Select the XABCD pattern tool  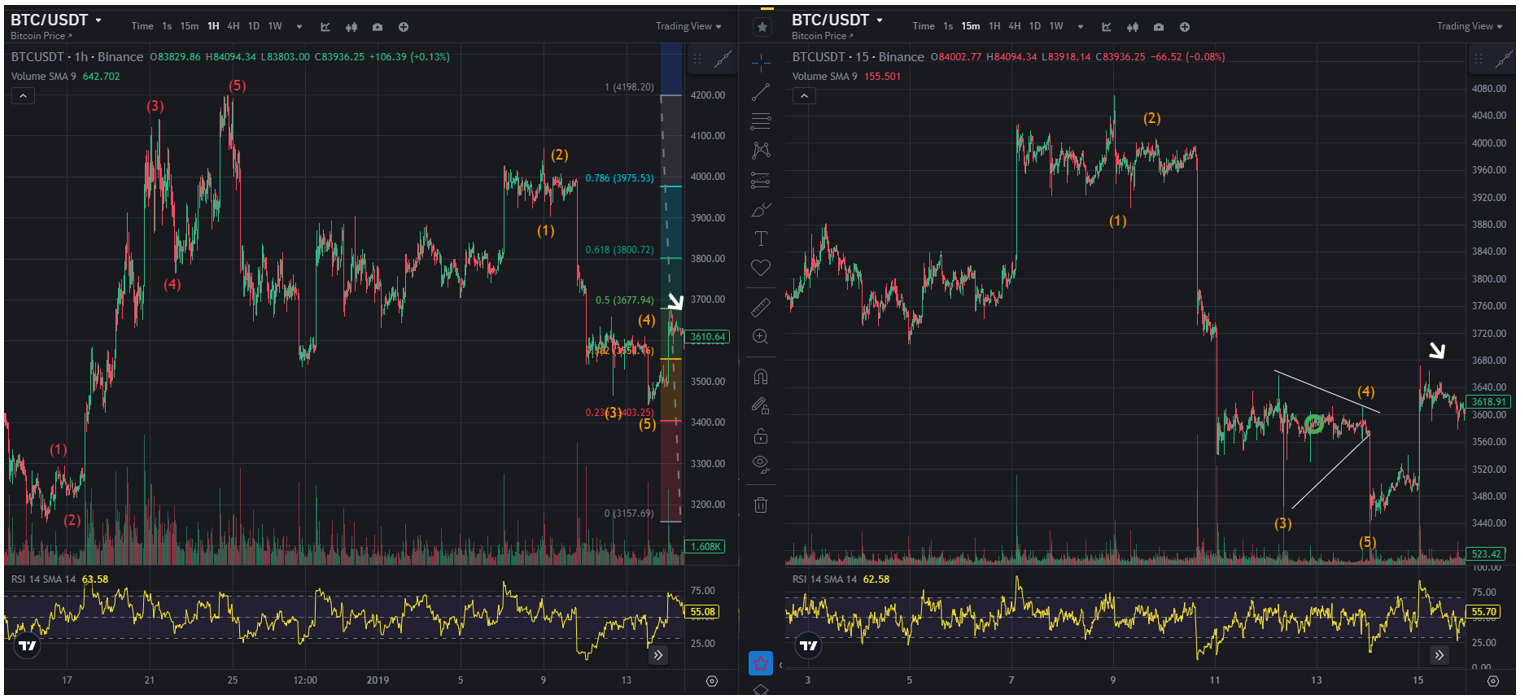[761, 151]
